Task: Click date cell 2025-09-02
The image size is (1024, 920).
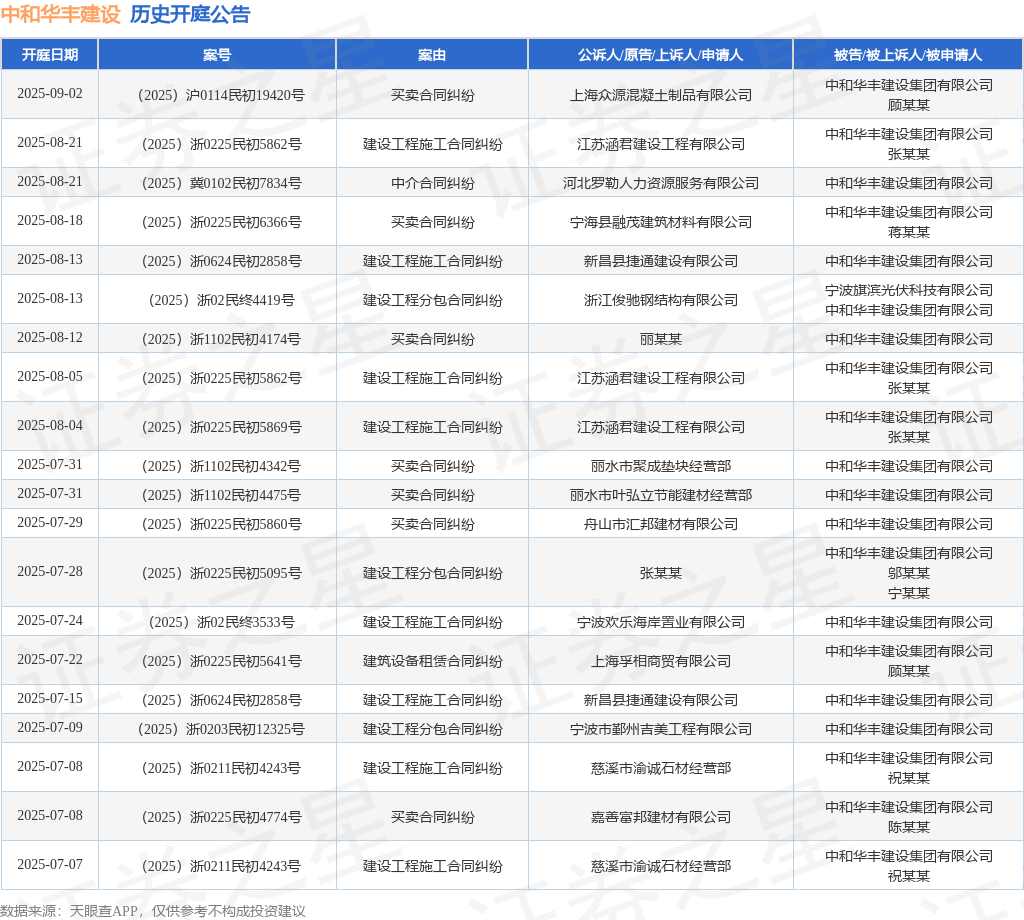Action: click(x=50, y=93)
